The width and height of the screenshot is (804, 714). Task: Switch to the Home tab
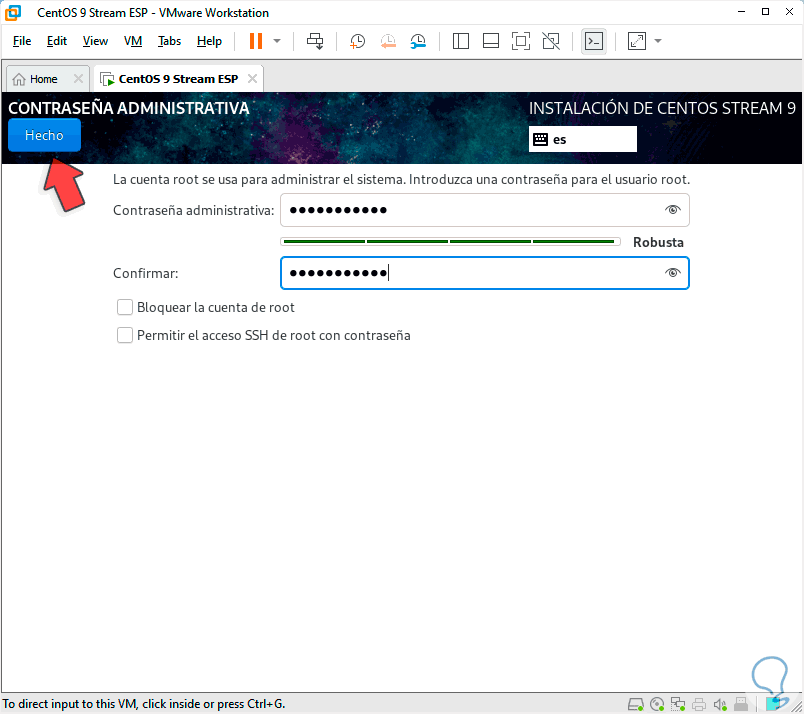(x=43, y=79)
